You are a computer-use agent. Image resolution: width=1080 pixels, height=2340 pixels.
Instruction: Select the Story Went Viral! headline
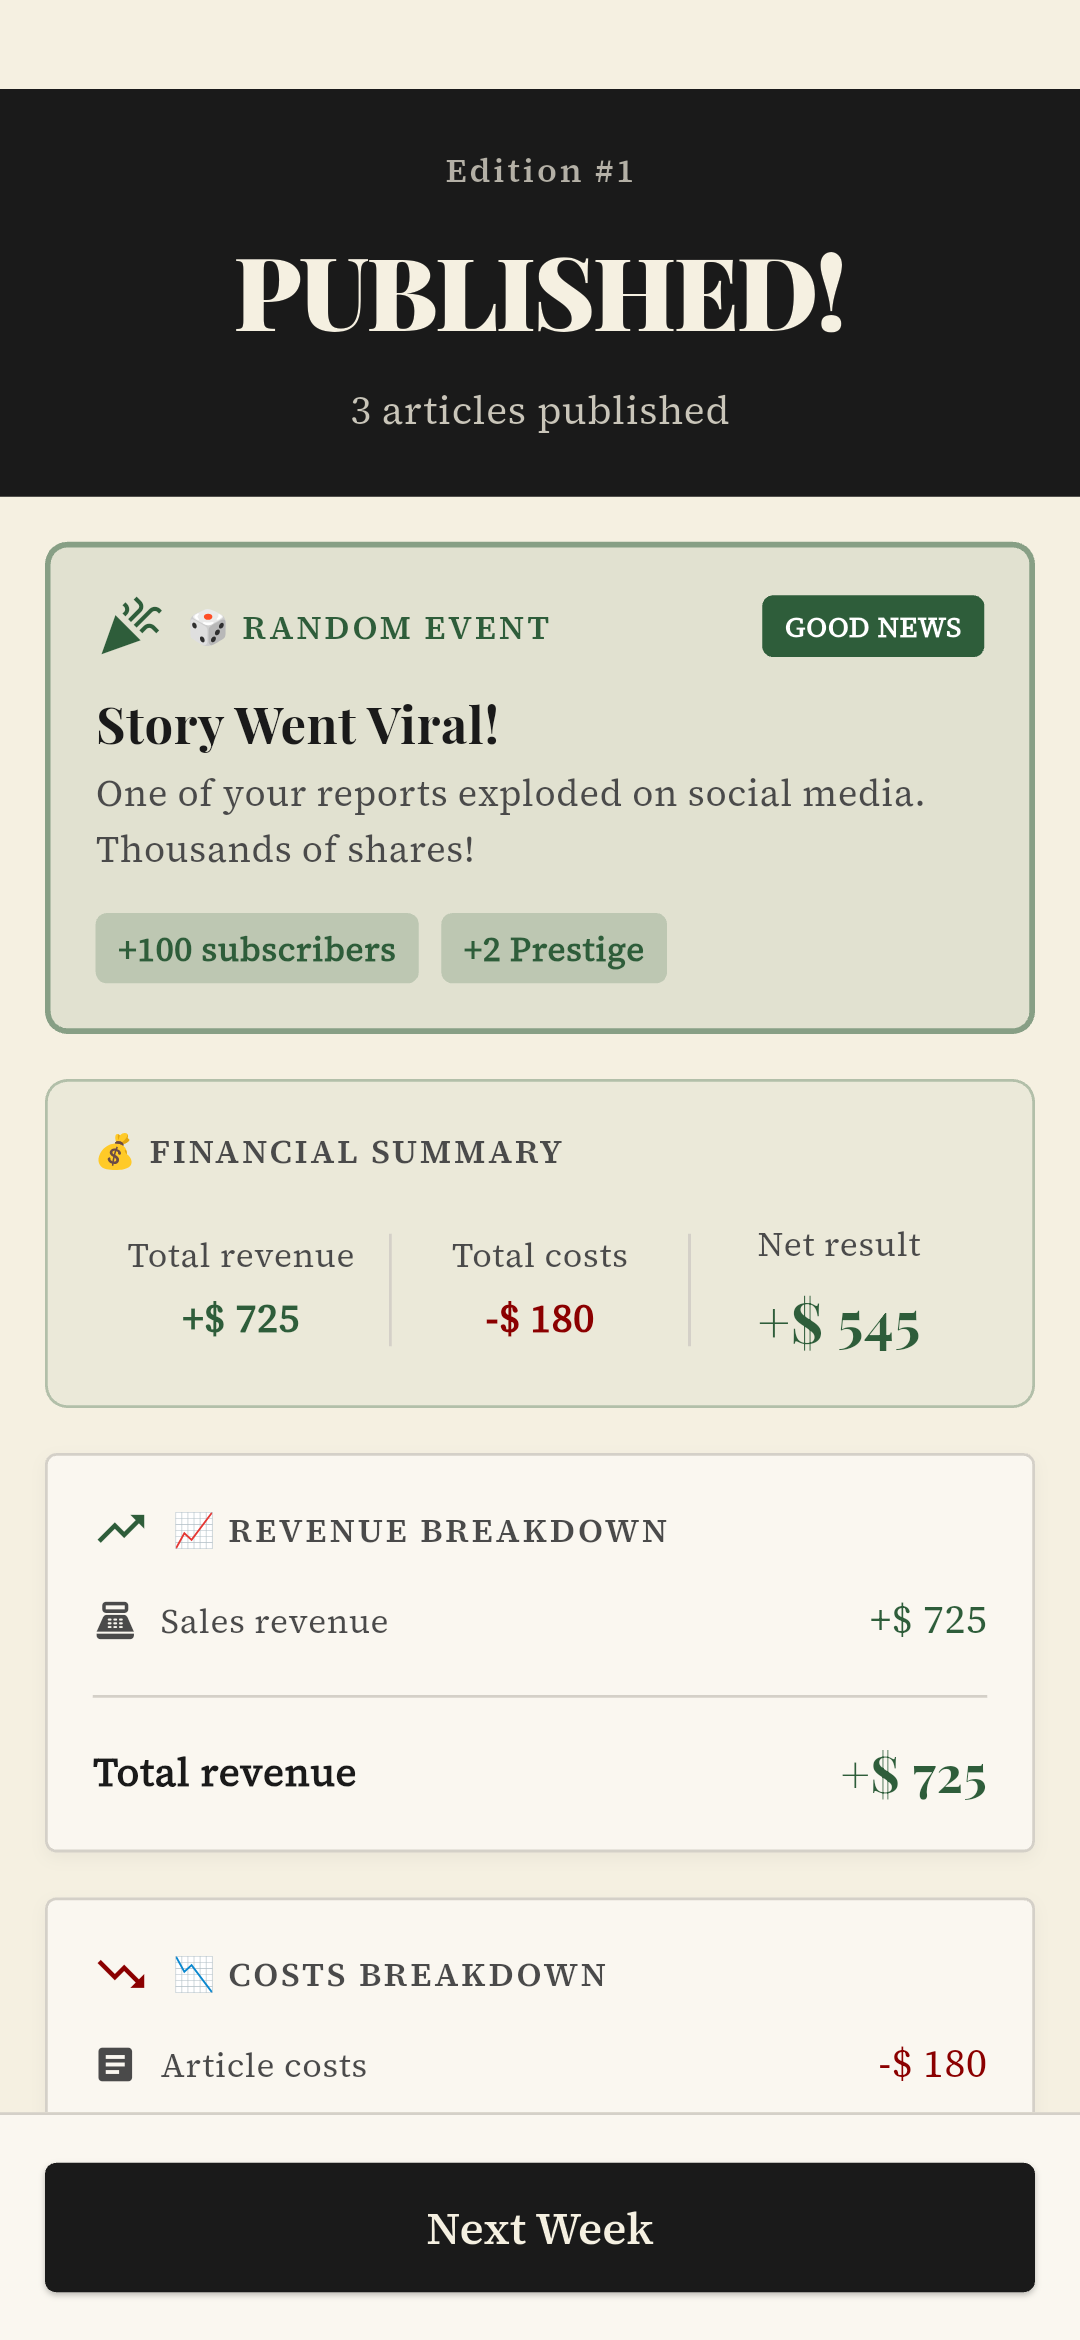tap(298, 726)
